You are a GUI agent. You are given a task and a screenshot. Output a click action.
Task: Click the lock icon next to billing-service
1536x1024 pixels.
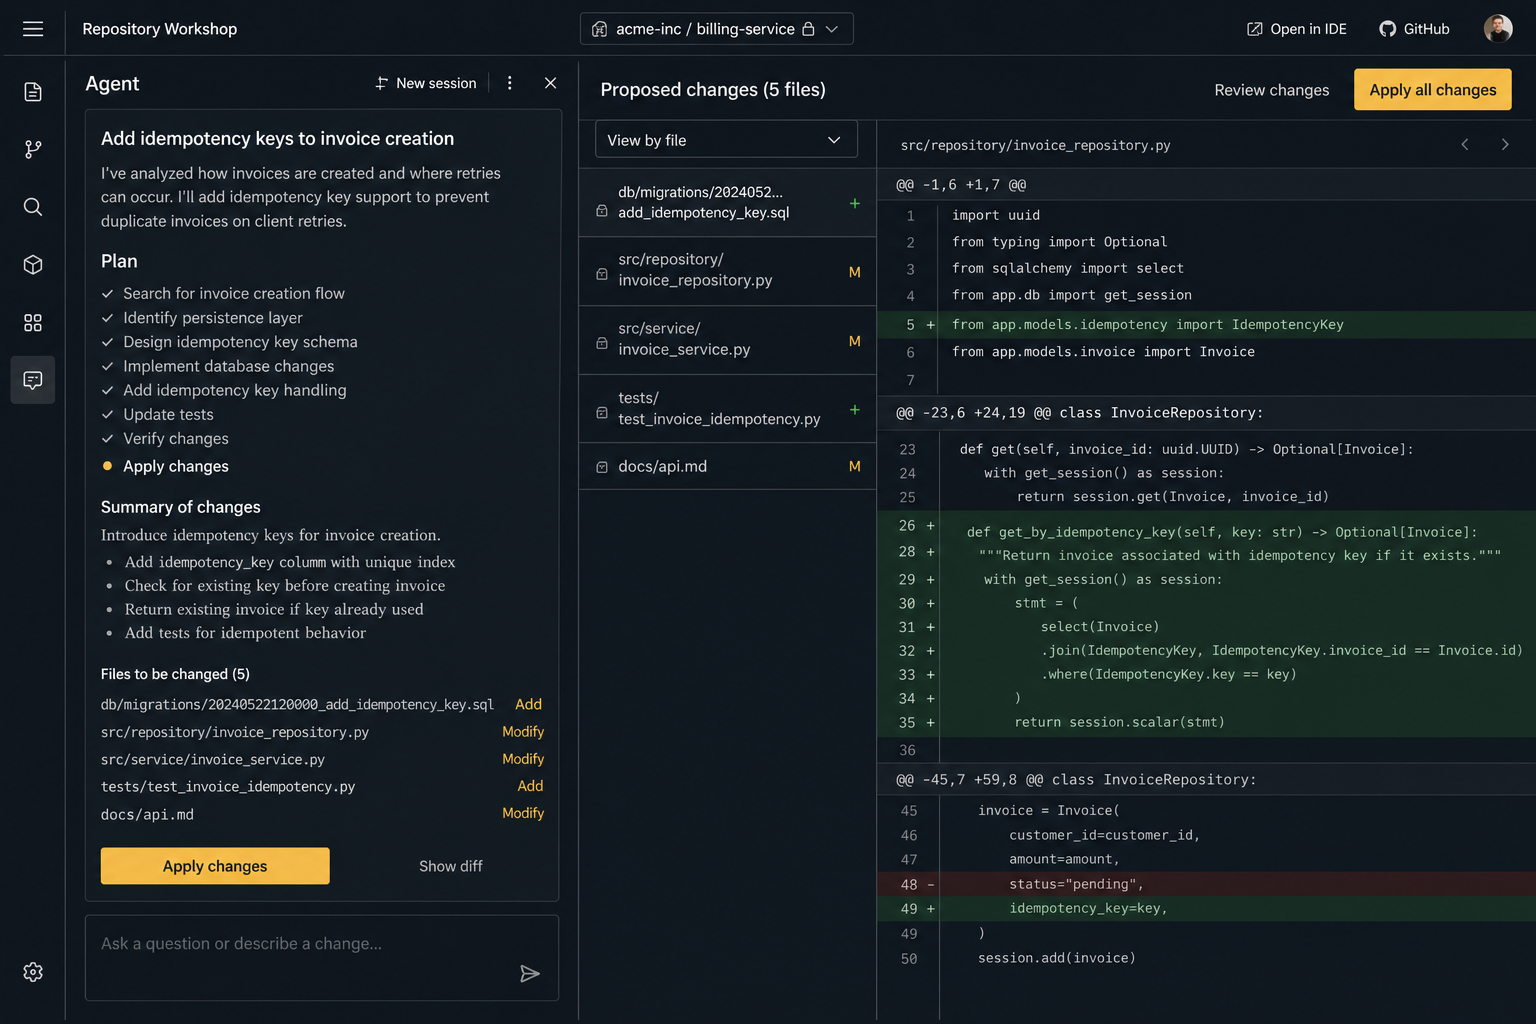click(808, 29)
